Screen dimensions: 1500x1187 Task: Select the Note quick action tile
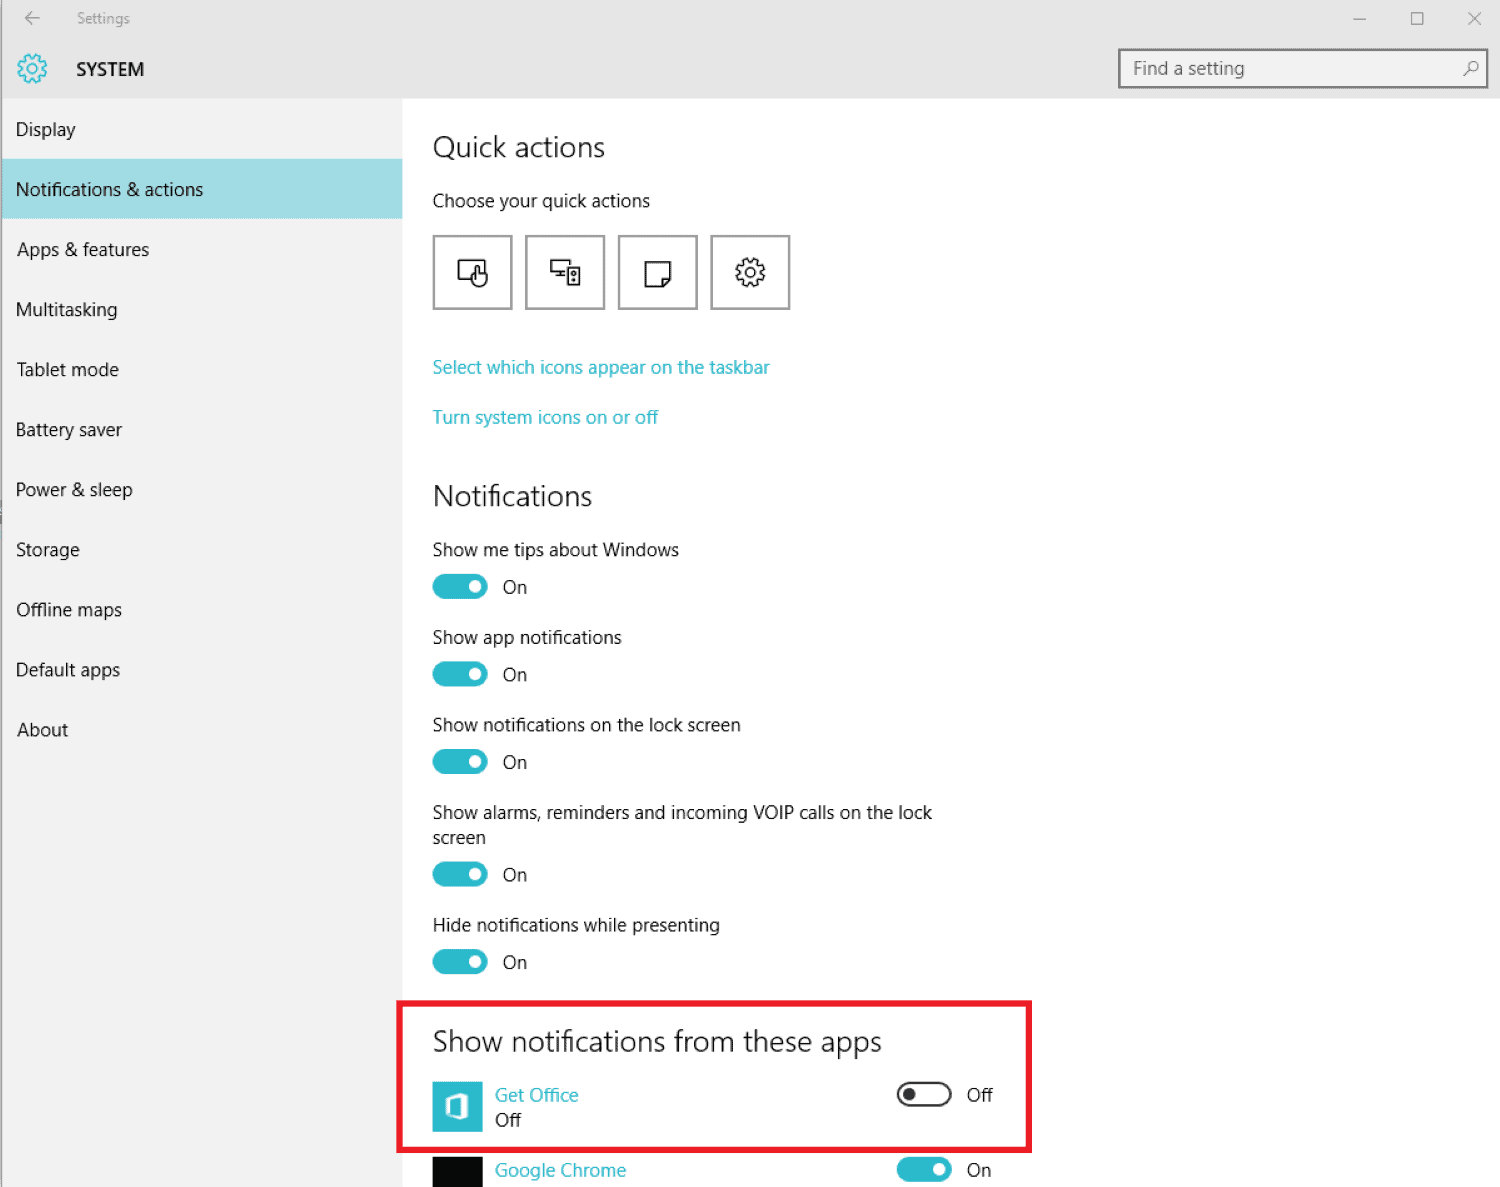(657, 272)
